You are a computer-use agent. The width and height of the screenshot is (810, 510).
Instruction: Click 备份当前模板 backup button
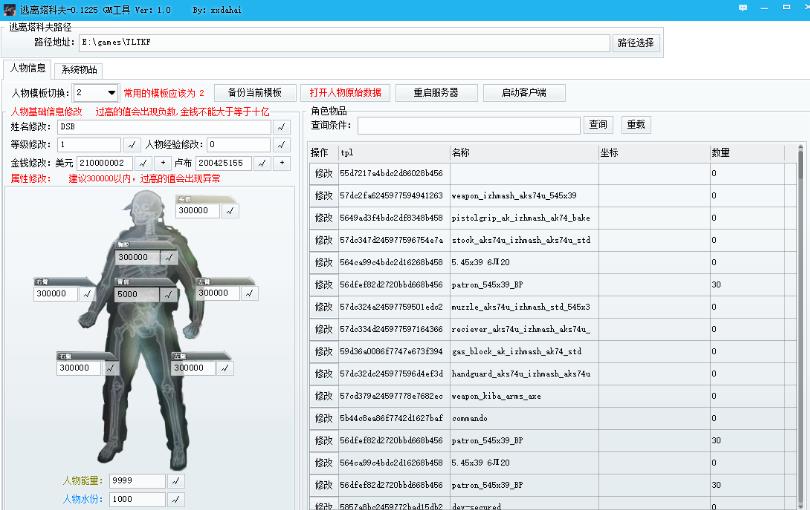[x=255, y=93]
